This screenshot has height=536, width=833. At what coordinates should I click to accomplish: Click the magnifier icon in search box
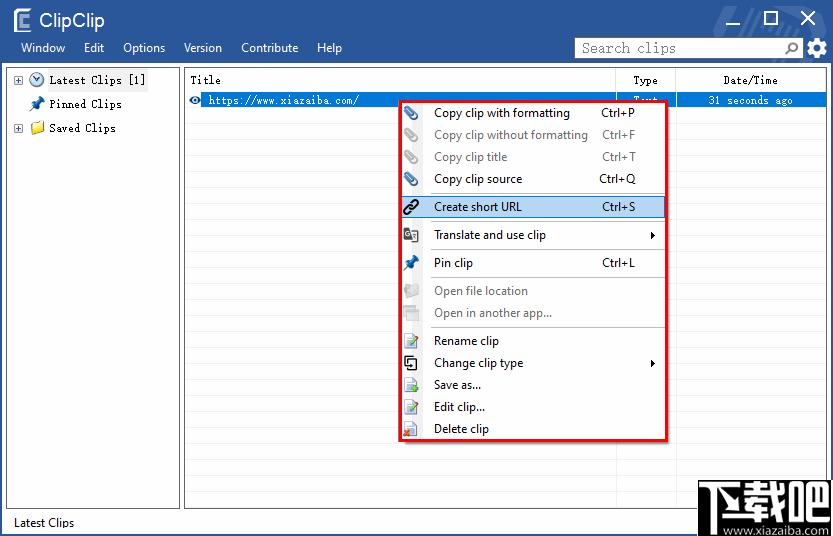[x=792, y=48]
